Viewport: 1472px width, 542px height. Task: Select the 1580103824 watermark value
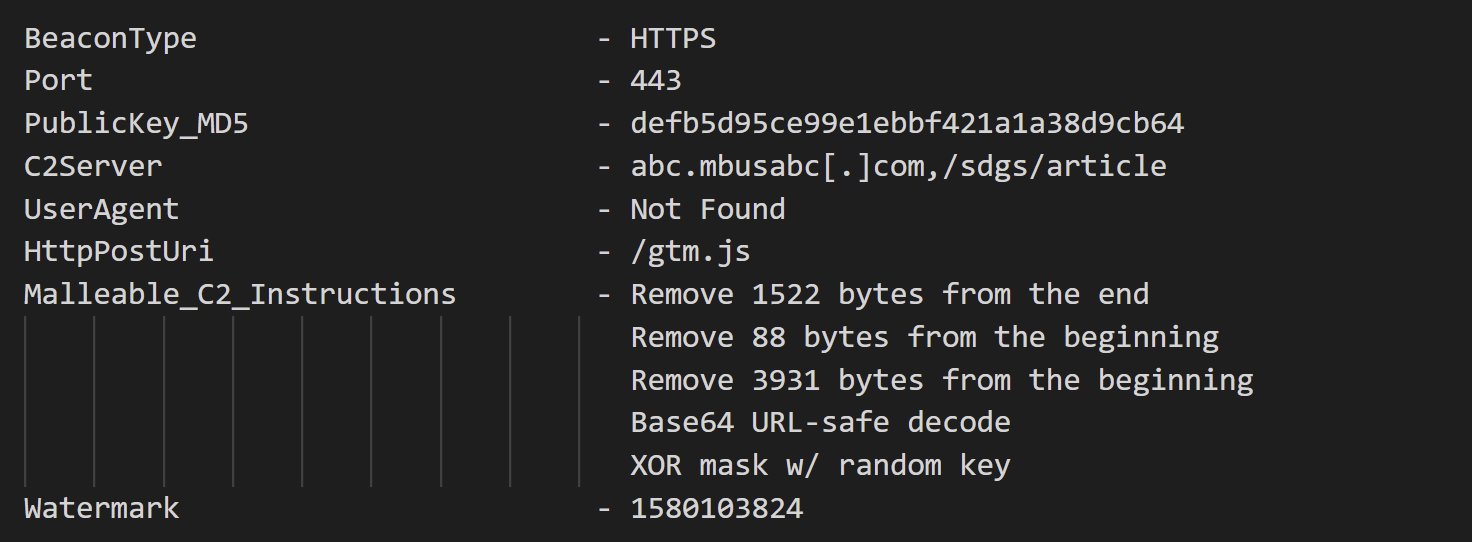(x=717, y=508)
